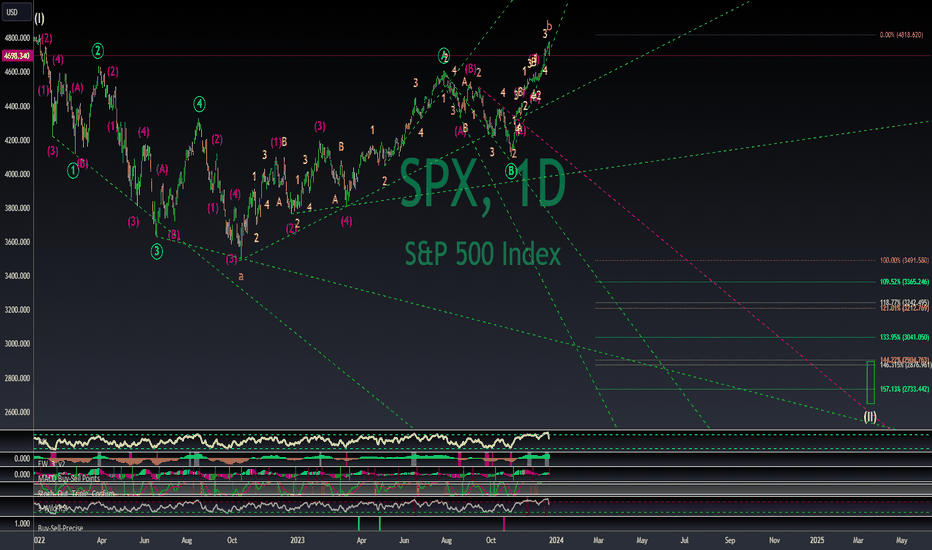Screen dimensions: 932x550
Task: Select the green circled B wave label
Action: point(511,171)
